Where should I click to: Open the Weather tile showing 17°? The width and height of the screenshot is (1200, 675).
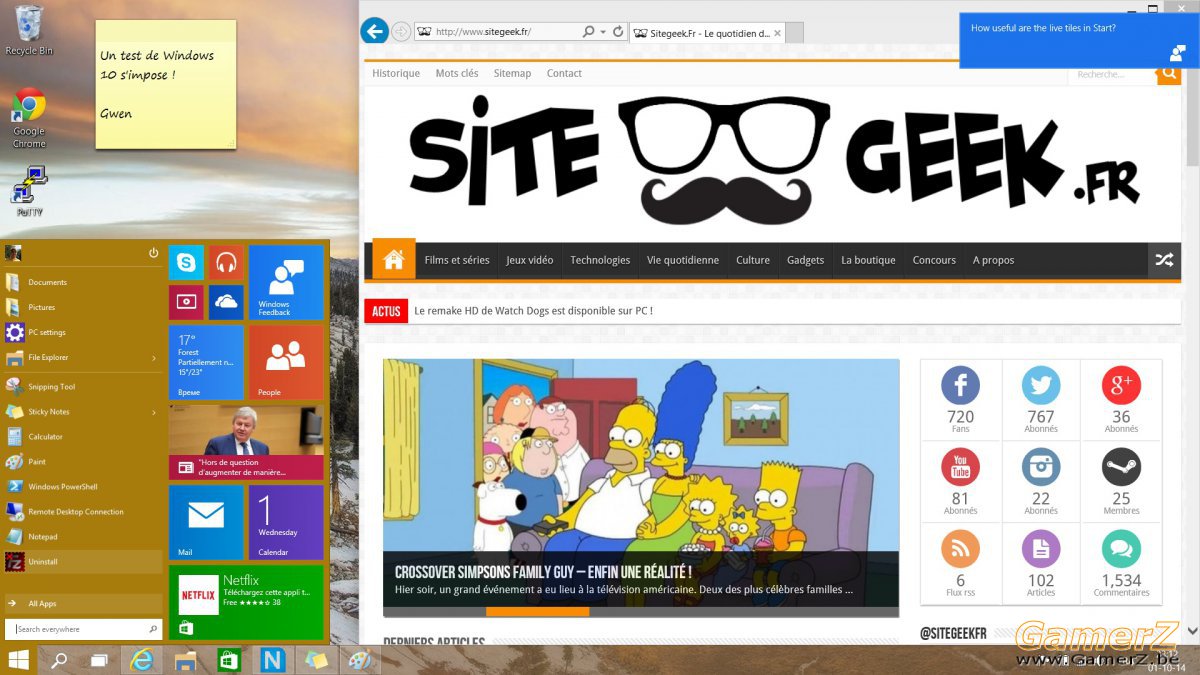[206, 362]
